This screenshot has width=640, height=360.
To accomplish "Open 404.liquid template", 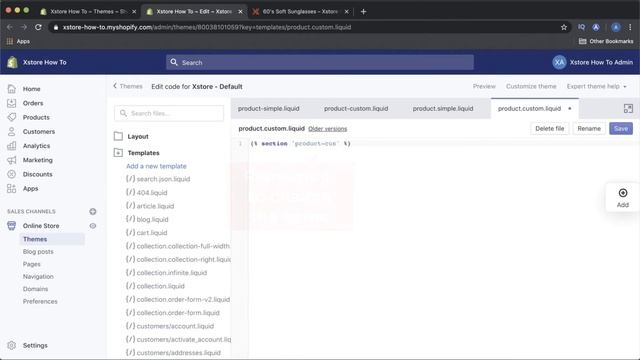I will coord(147,192).
